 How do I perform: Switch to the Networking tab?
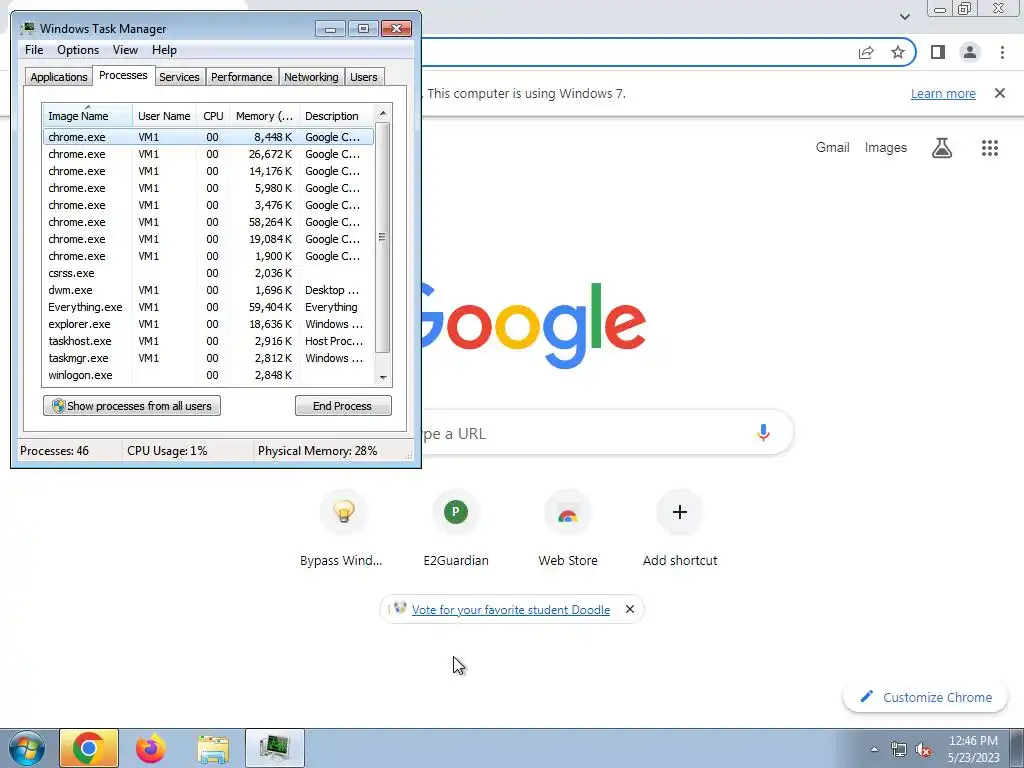click(311, 77)
